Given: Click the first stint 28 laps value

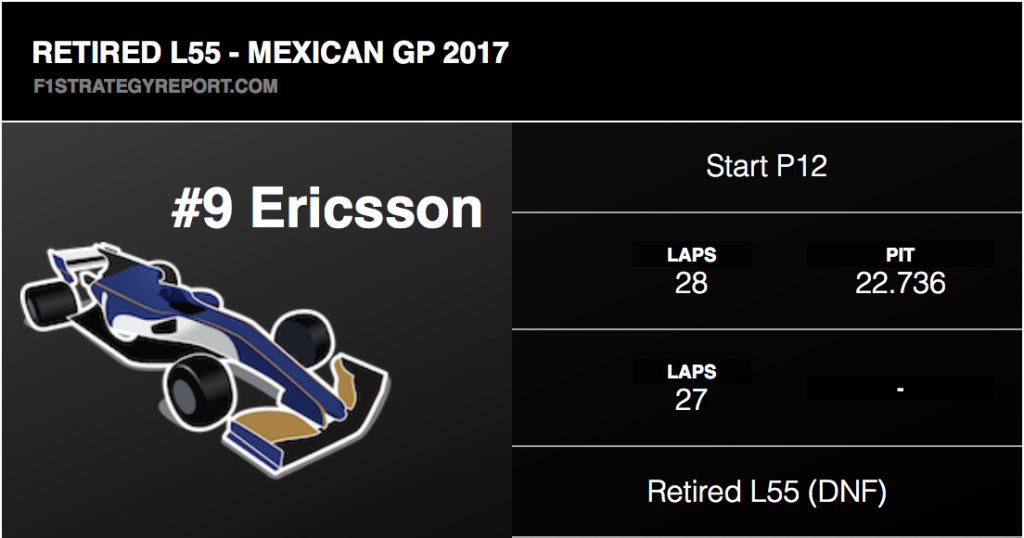Looking at the screenshot, I should point(691,283).
